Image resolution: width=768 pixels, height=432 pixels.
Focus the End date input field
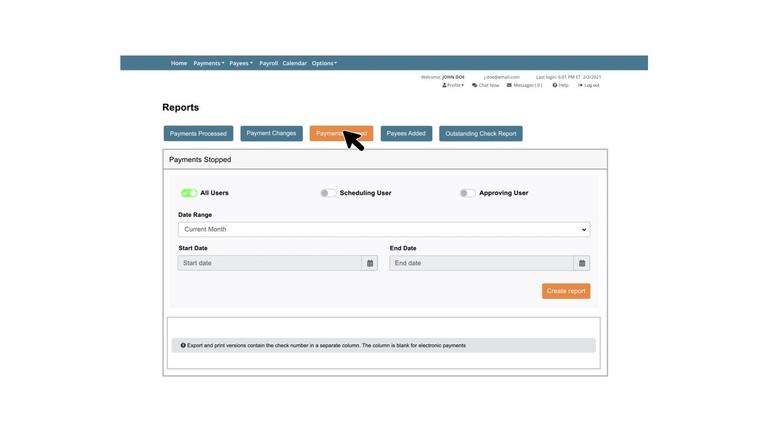click(x=481, y=263)
